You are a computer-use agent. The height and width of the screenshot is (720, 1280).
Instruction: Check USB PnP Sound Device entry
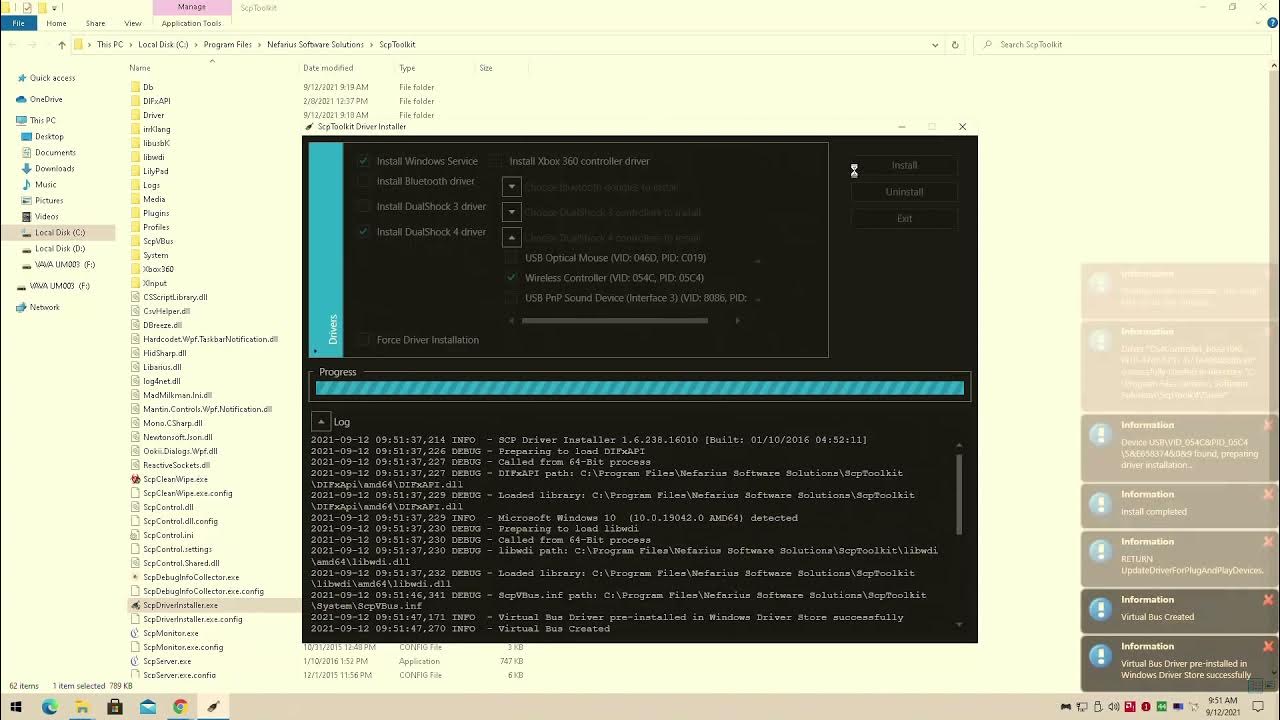(x=513, y=298)
